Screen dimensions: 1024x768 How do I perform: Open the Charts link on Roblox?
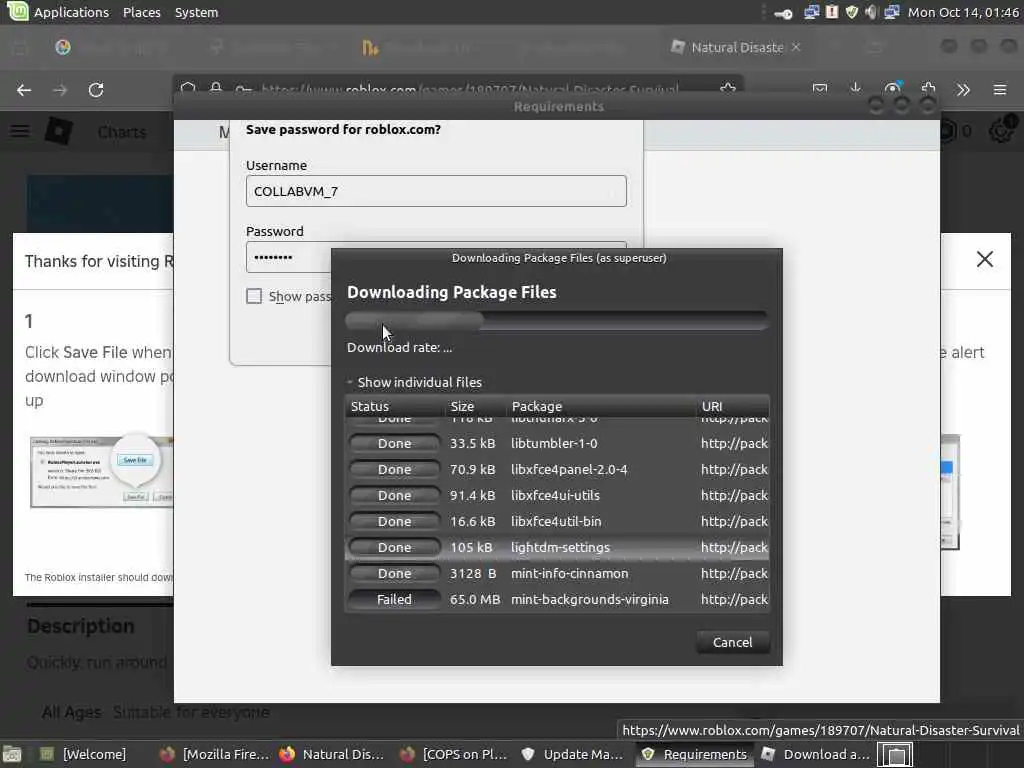coord(122,132)
